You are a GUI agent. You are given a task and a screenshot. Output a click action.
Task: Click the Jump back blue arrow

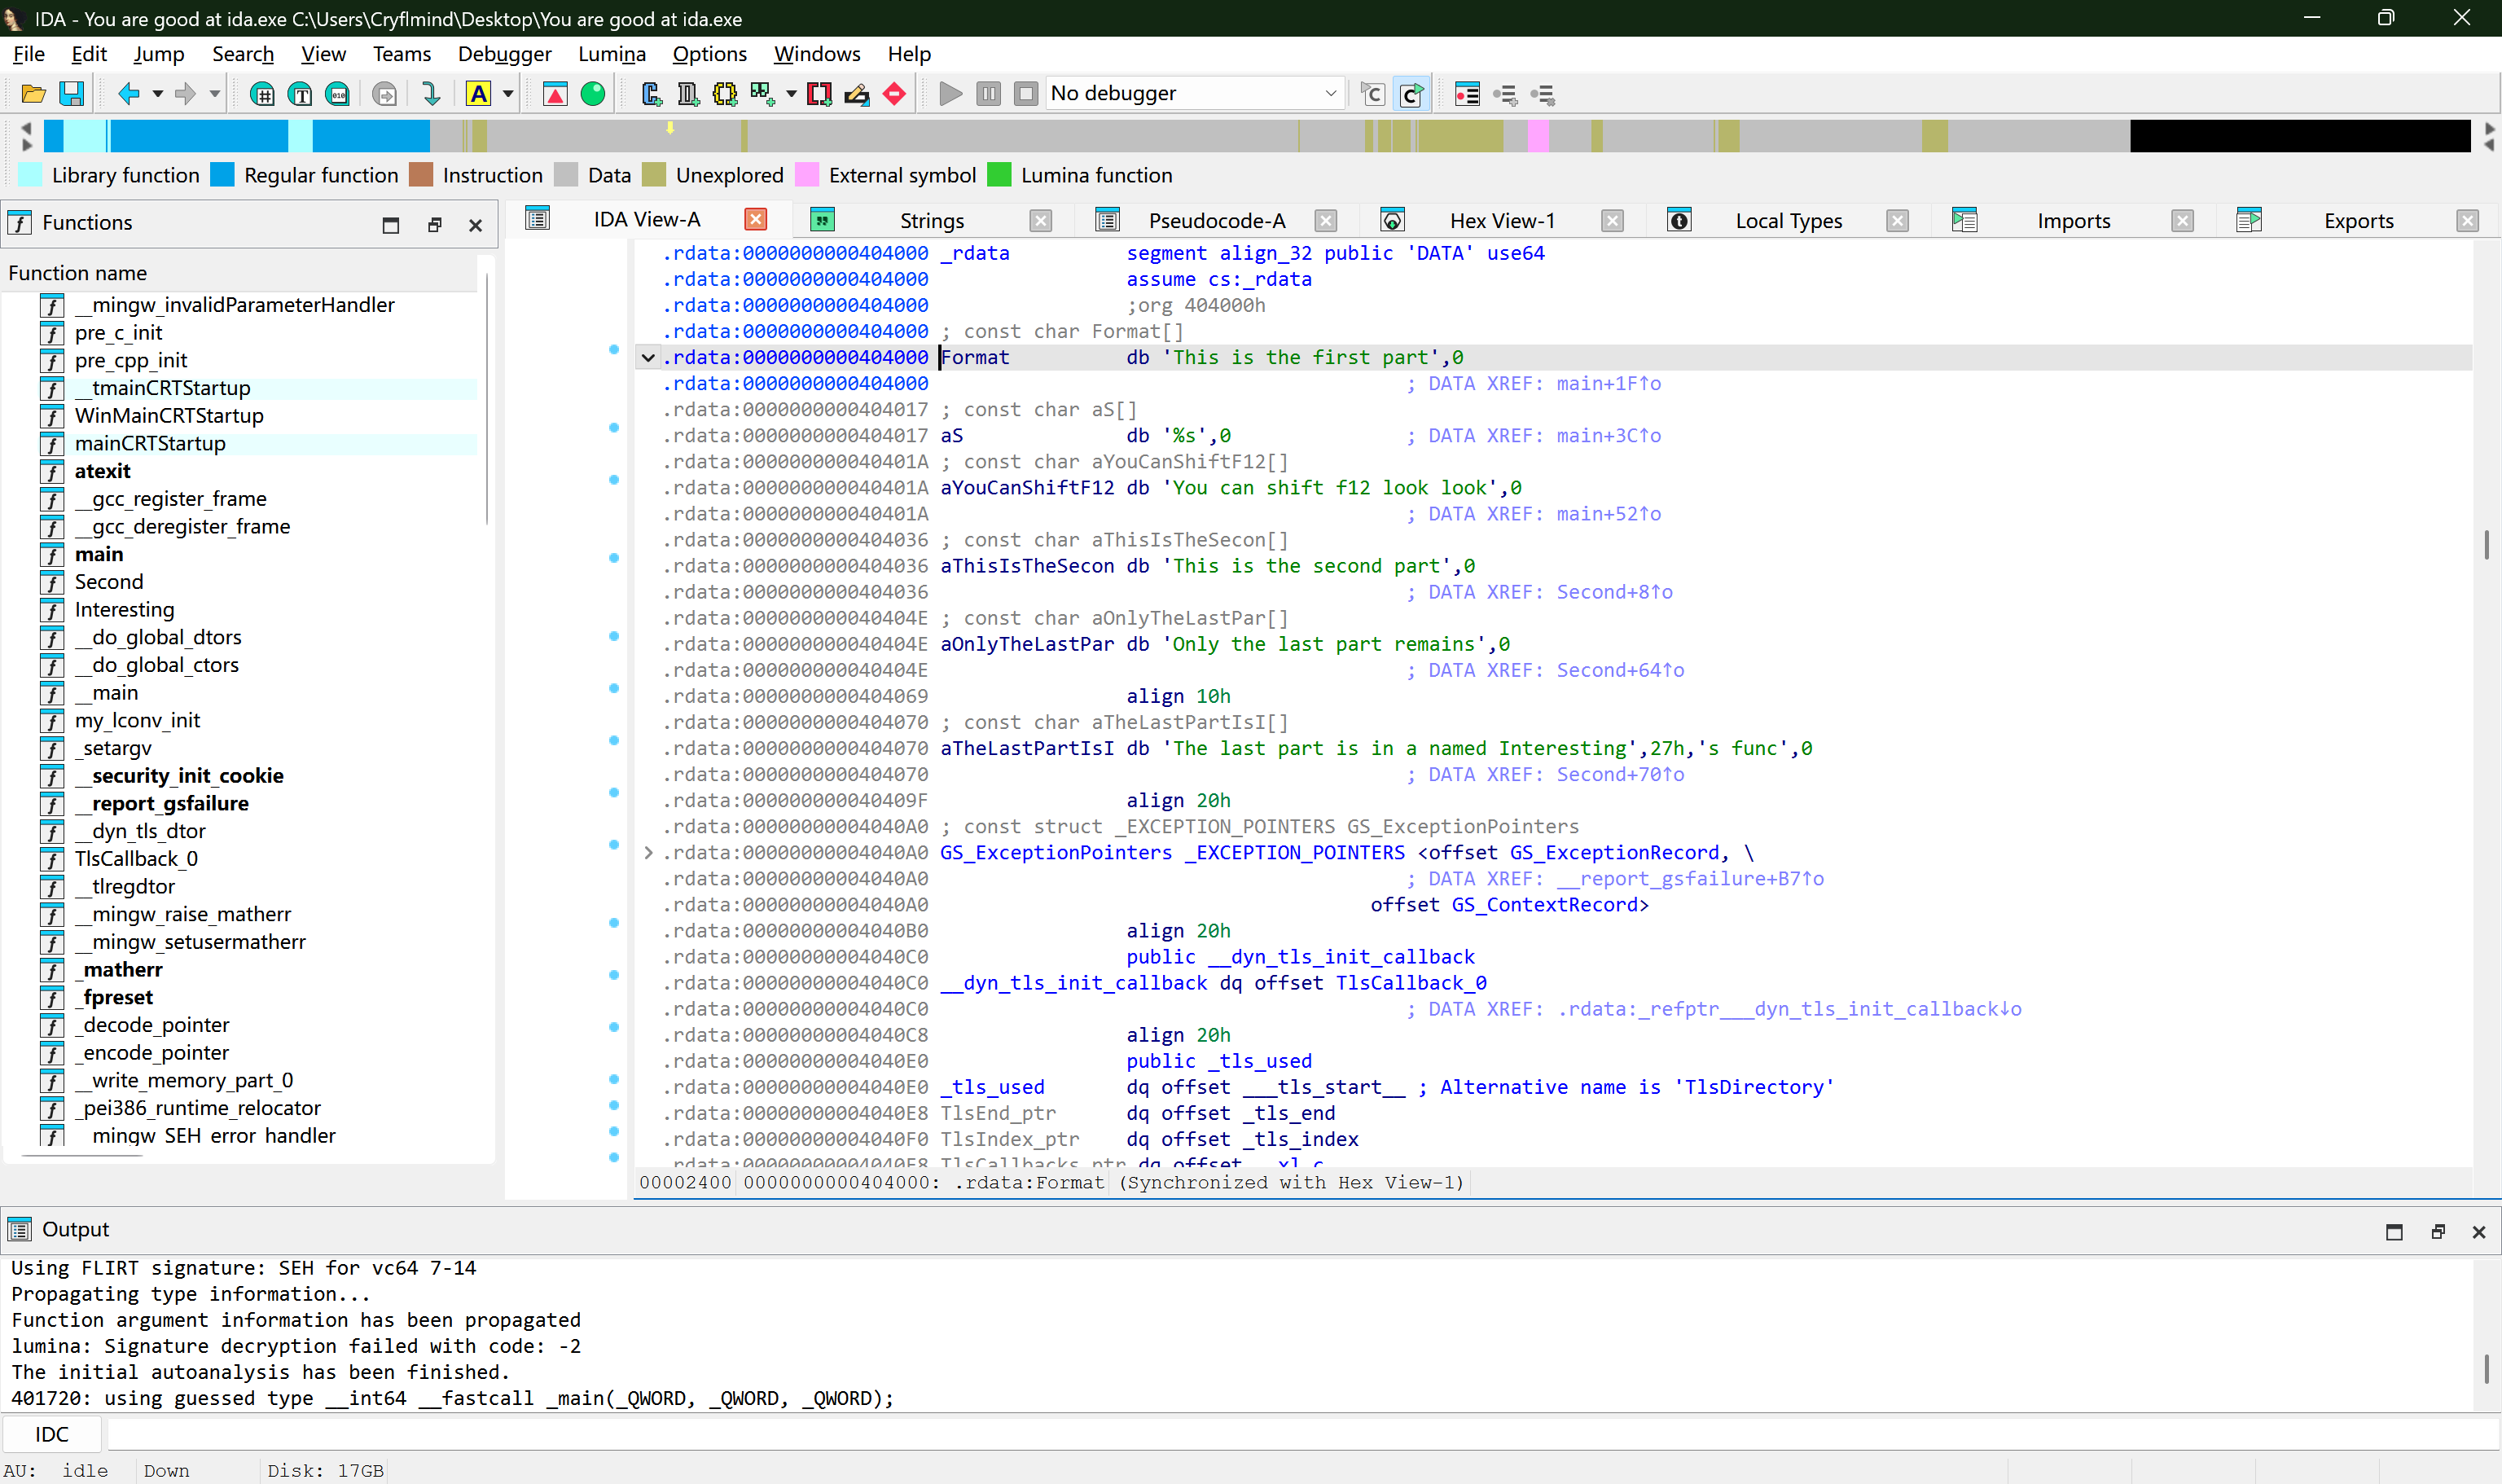click(x=128, y=94)
